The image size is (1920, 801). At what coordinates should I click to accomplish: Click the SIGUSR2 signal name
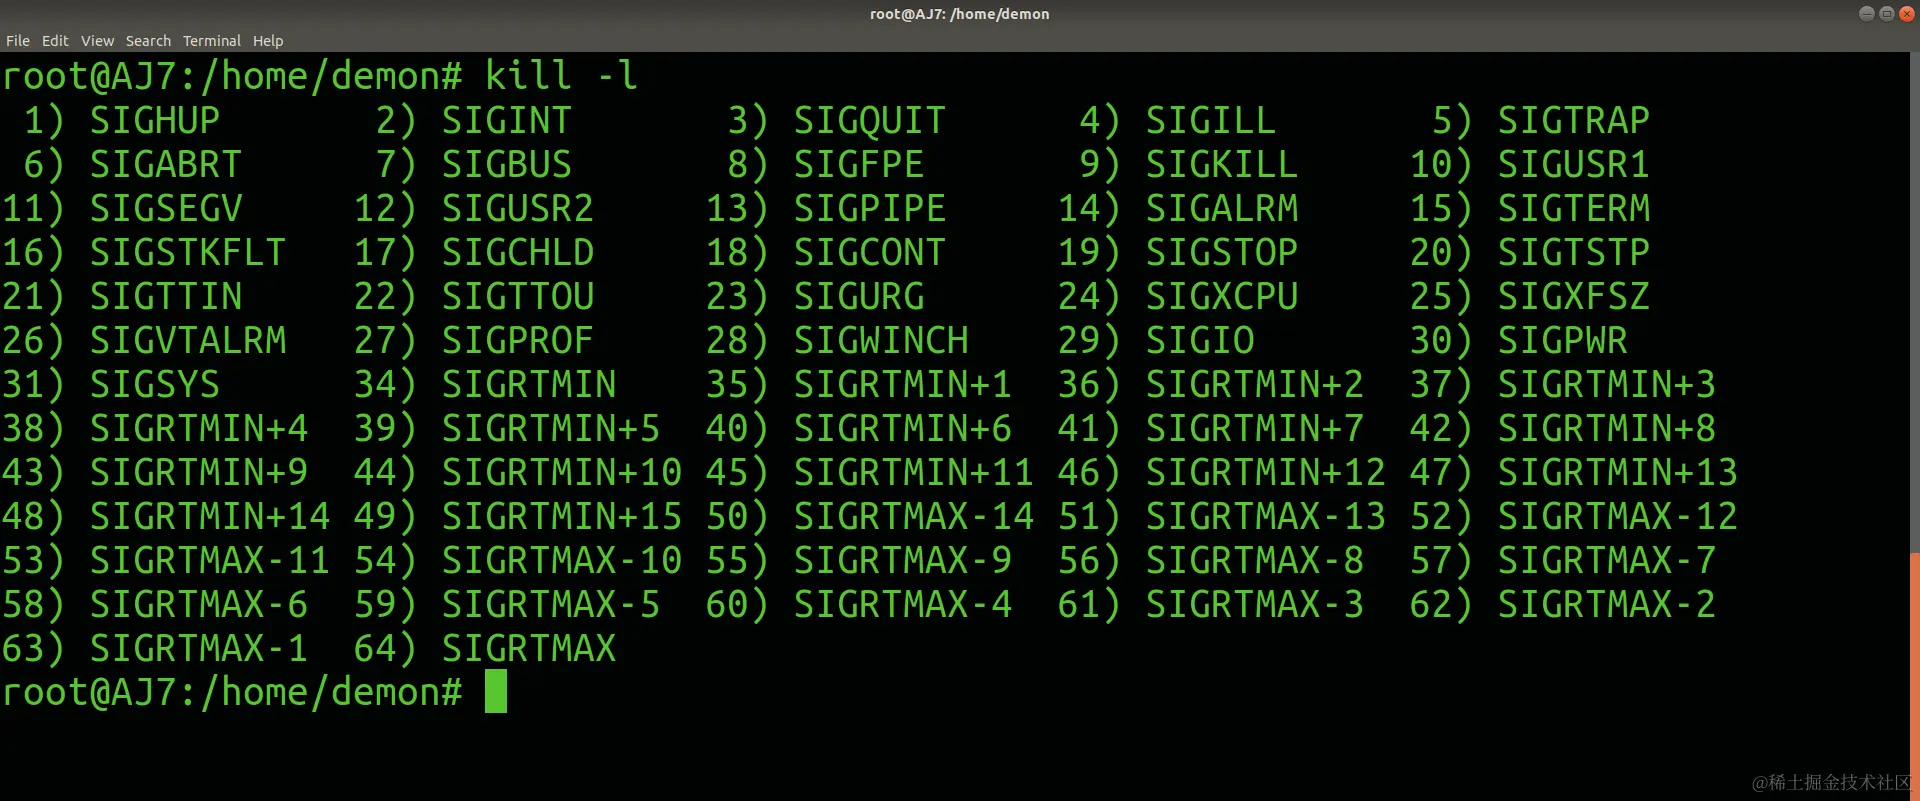coord(517,208)
